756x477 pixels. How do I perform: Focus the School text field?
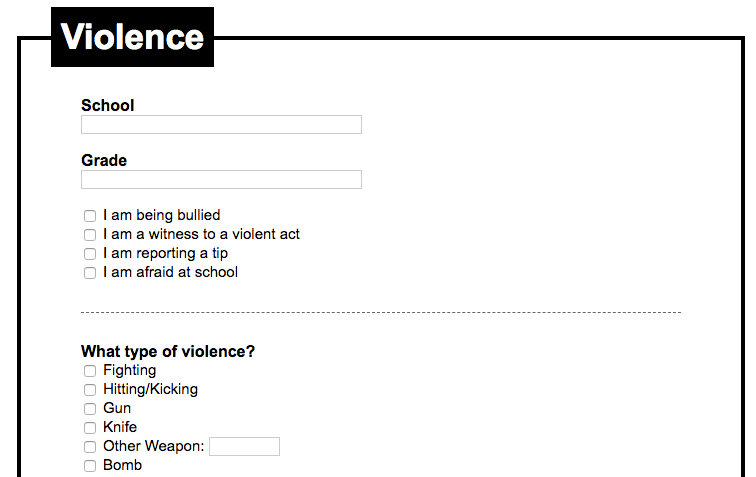click(x=221, y=124)
